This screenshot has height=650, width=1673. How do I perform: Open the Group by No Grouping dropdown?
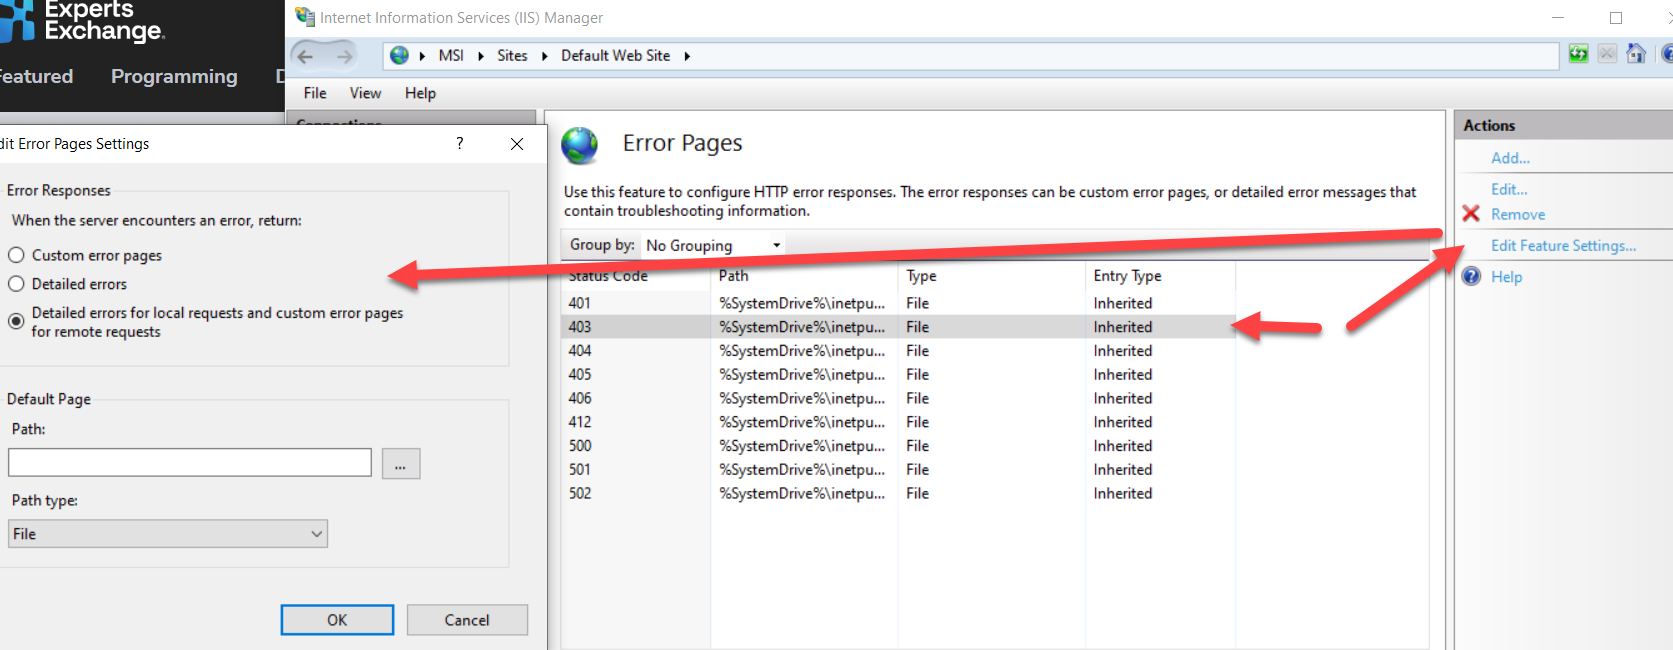pos(713,245)
